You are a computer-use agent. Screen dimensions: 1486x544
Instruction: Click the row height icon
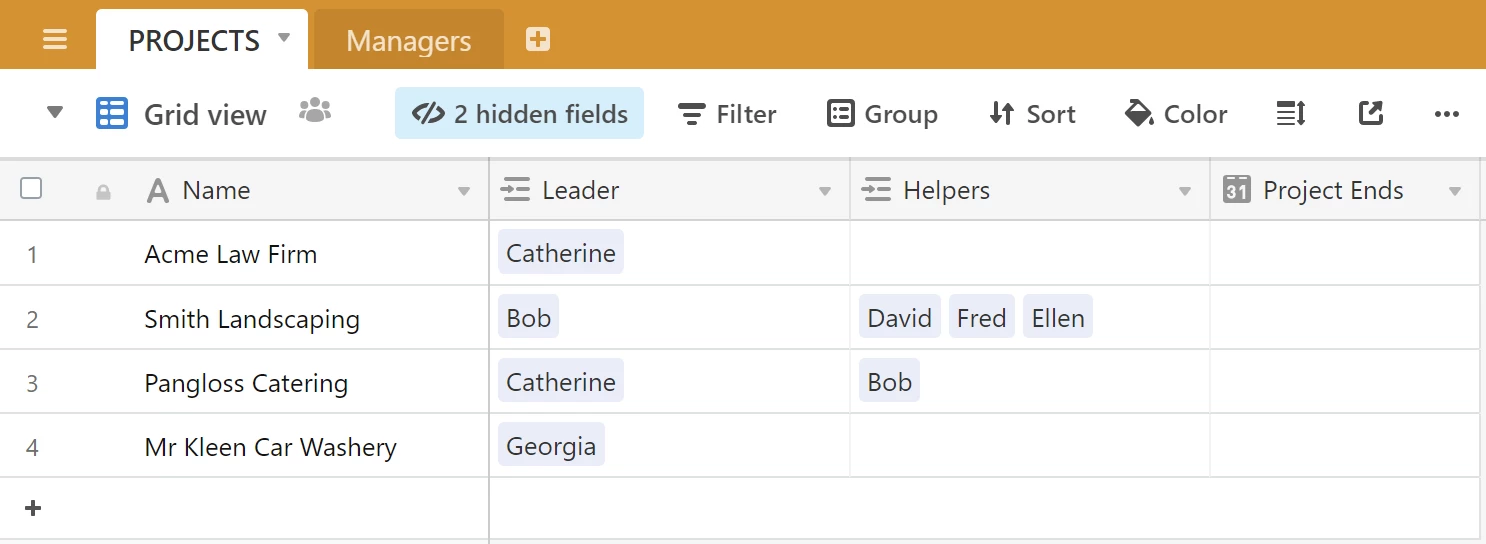(1291, 114)
